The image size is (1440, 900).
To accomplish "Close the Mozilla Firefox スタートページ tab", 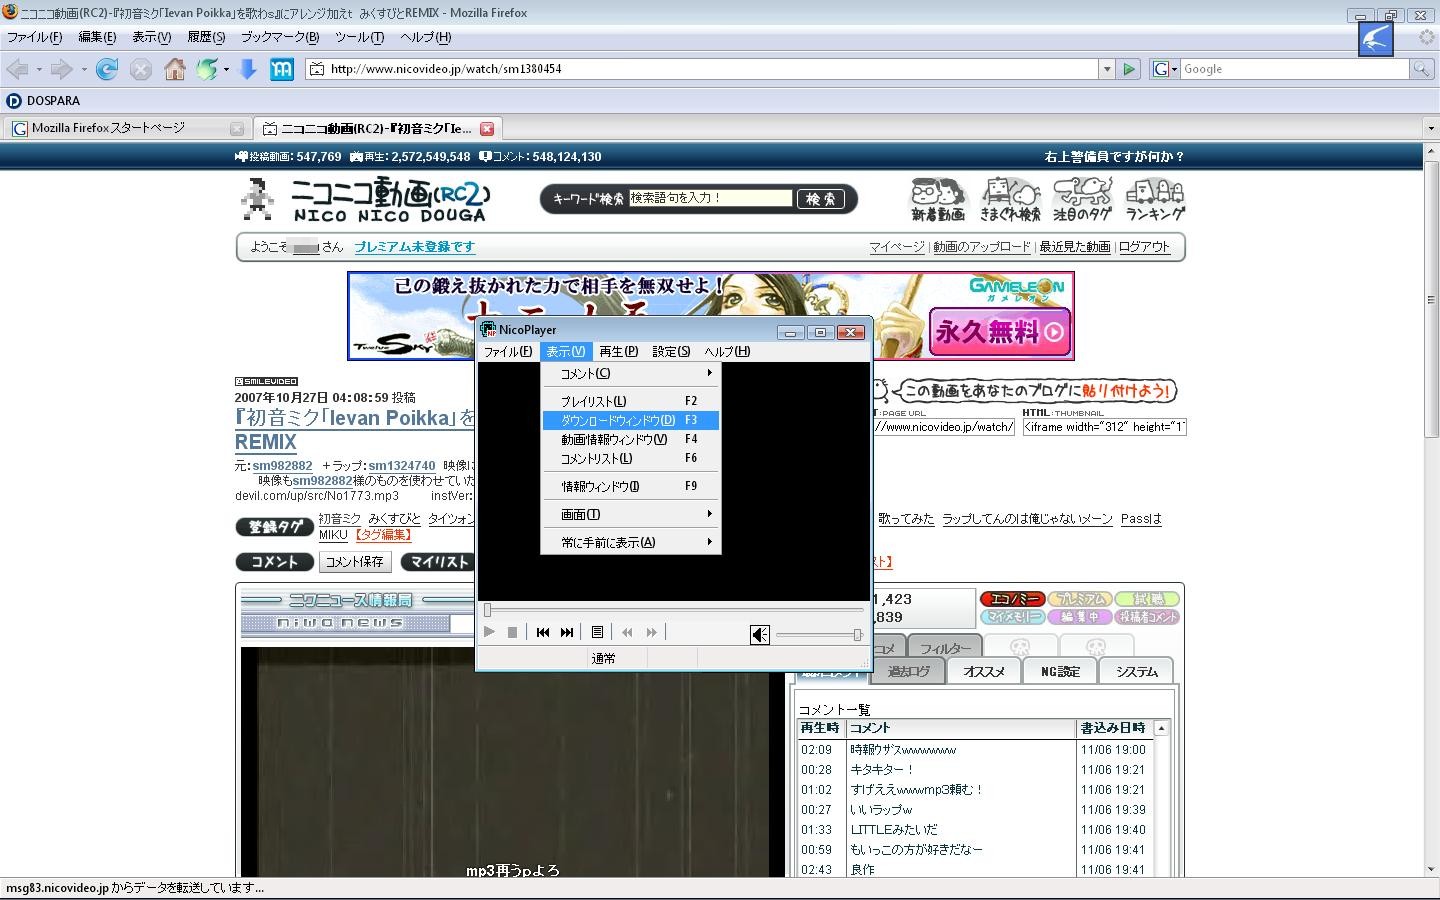I will (237, 129).
